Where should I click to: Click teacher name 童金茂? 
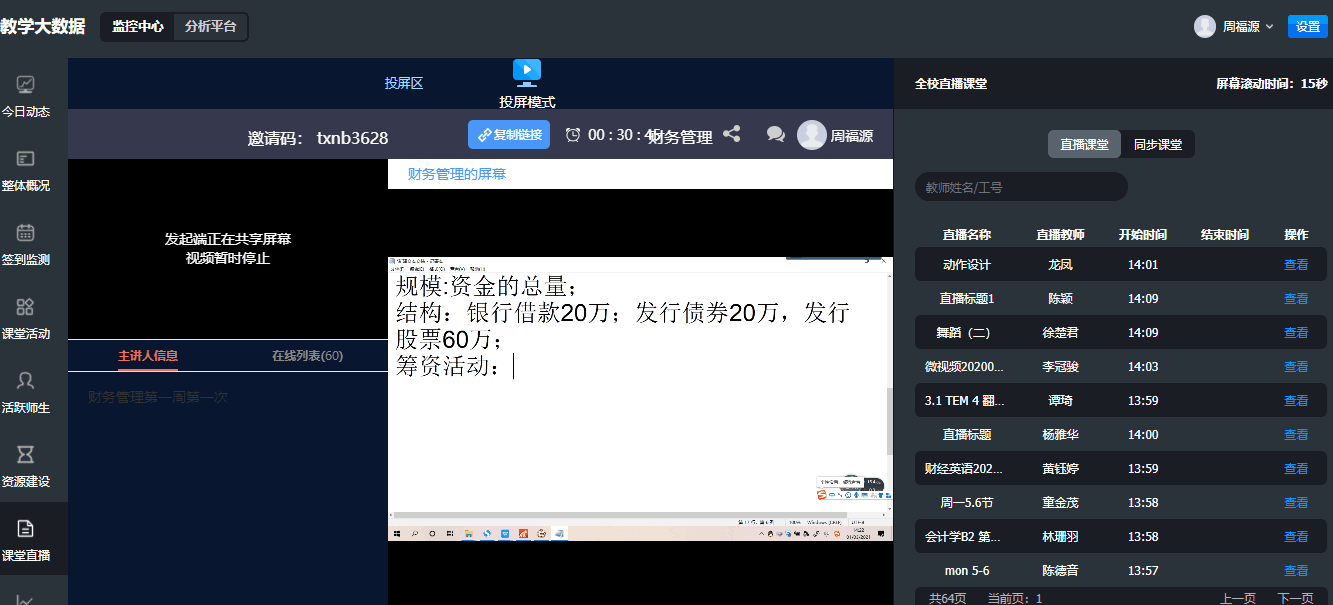point(1060,503)
